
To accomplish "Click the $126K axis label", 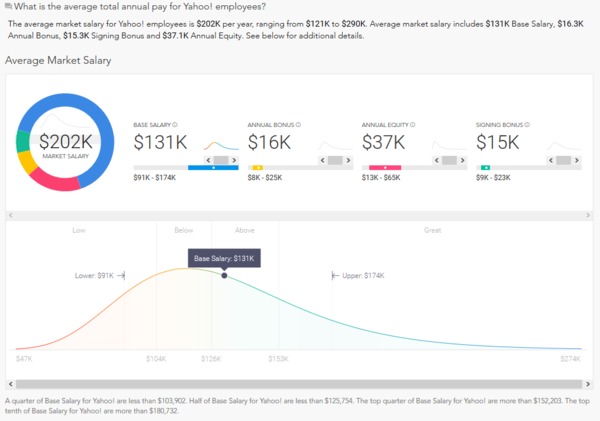I will tap(211, 359).
